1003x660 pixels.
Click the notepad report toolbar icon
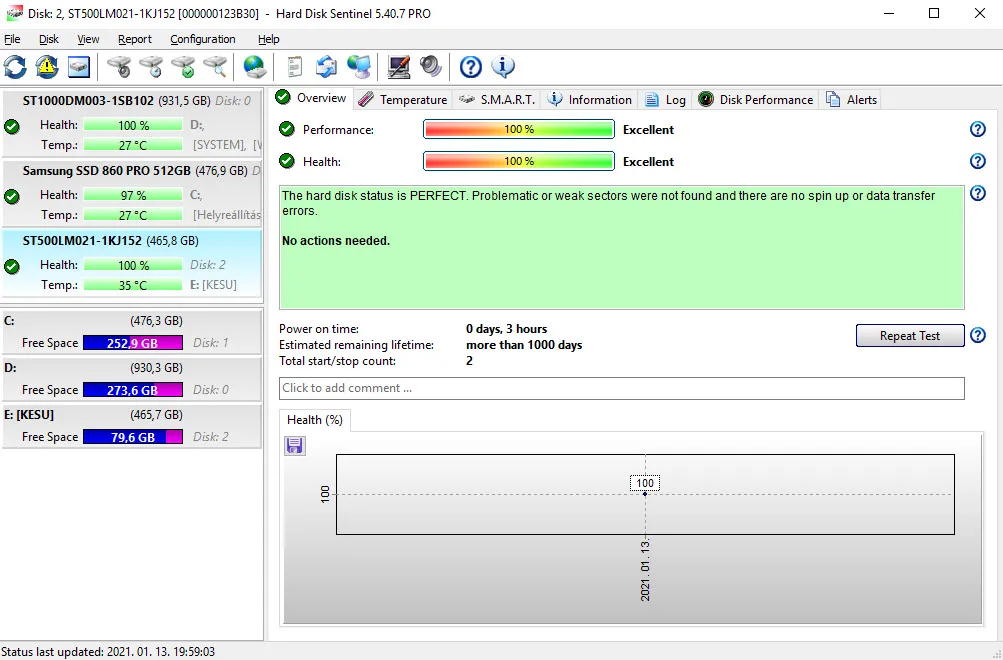click(294, 67)
